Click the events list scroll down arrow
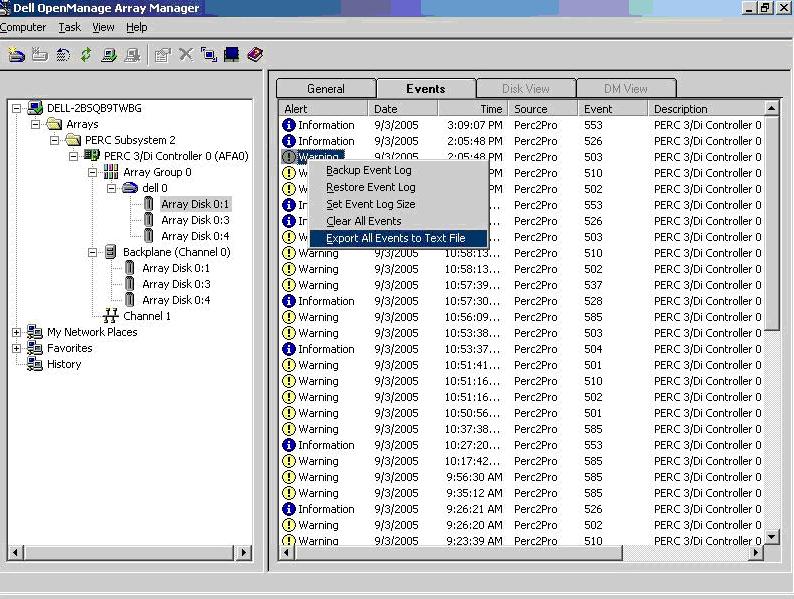This screenshot has height=599, width=794. 772,537
